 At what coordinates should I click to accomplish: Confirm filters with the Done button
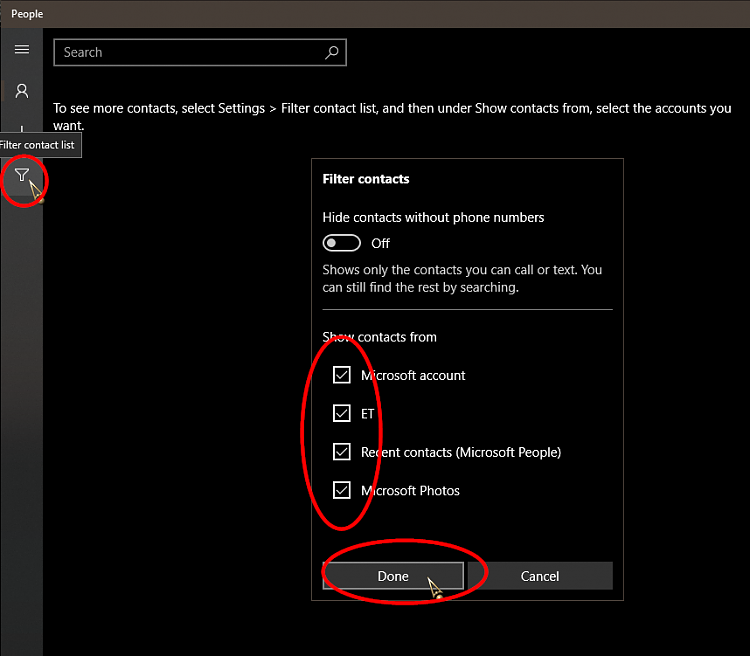point(393,576)
